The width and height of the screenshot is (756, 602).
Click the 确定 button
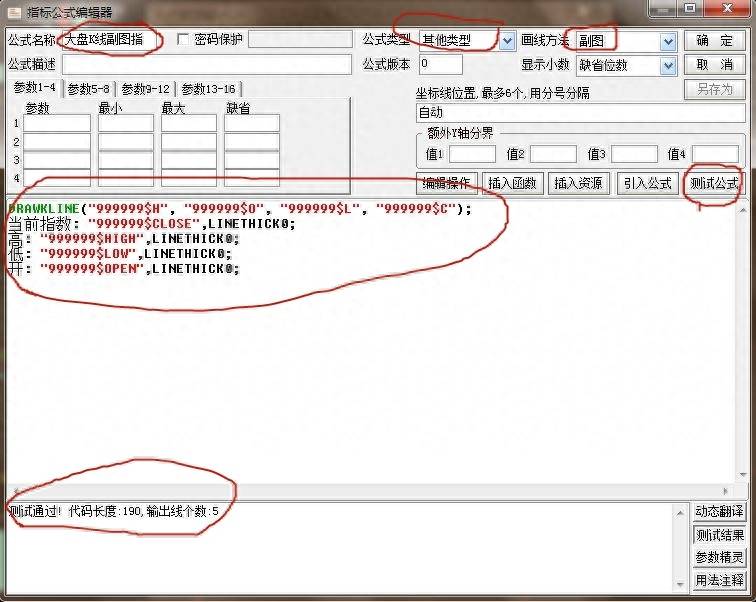point(715,40)
